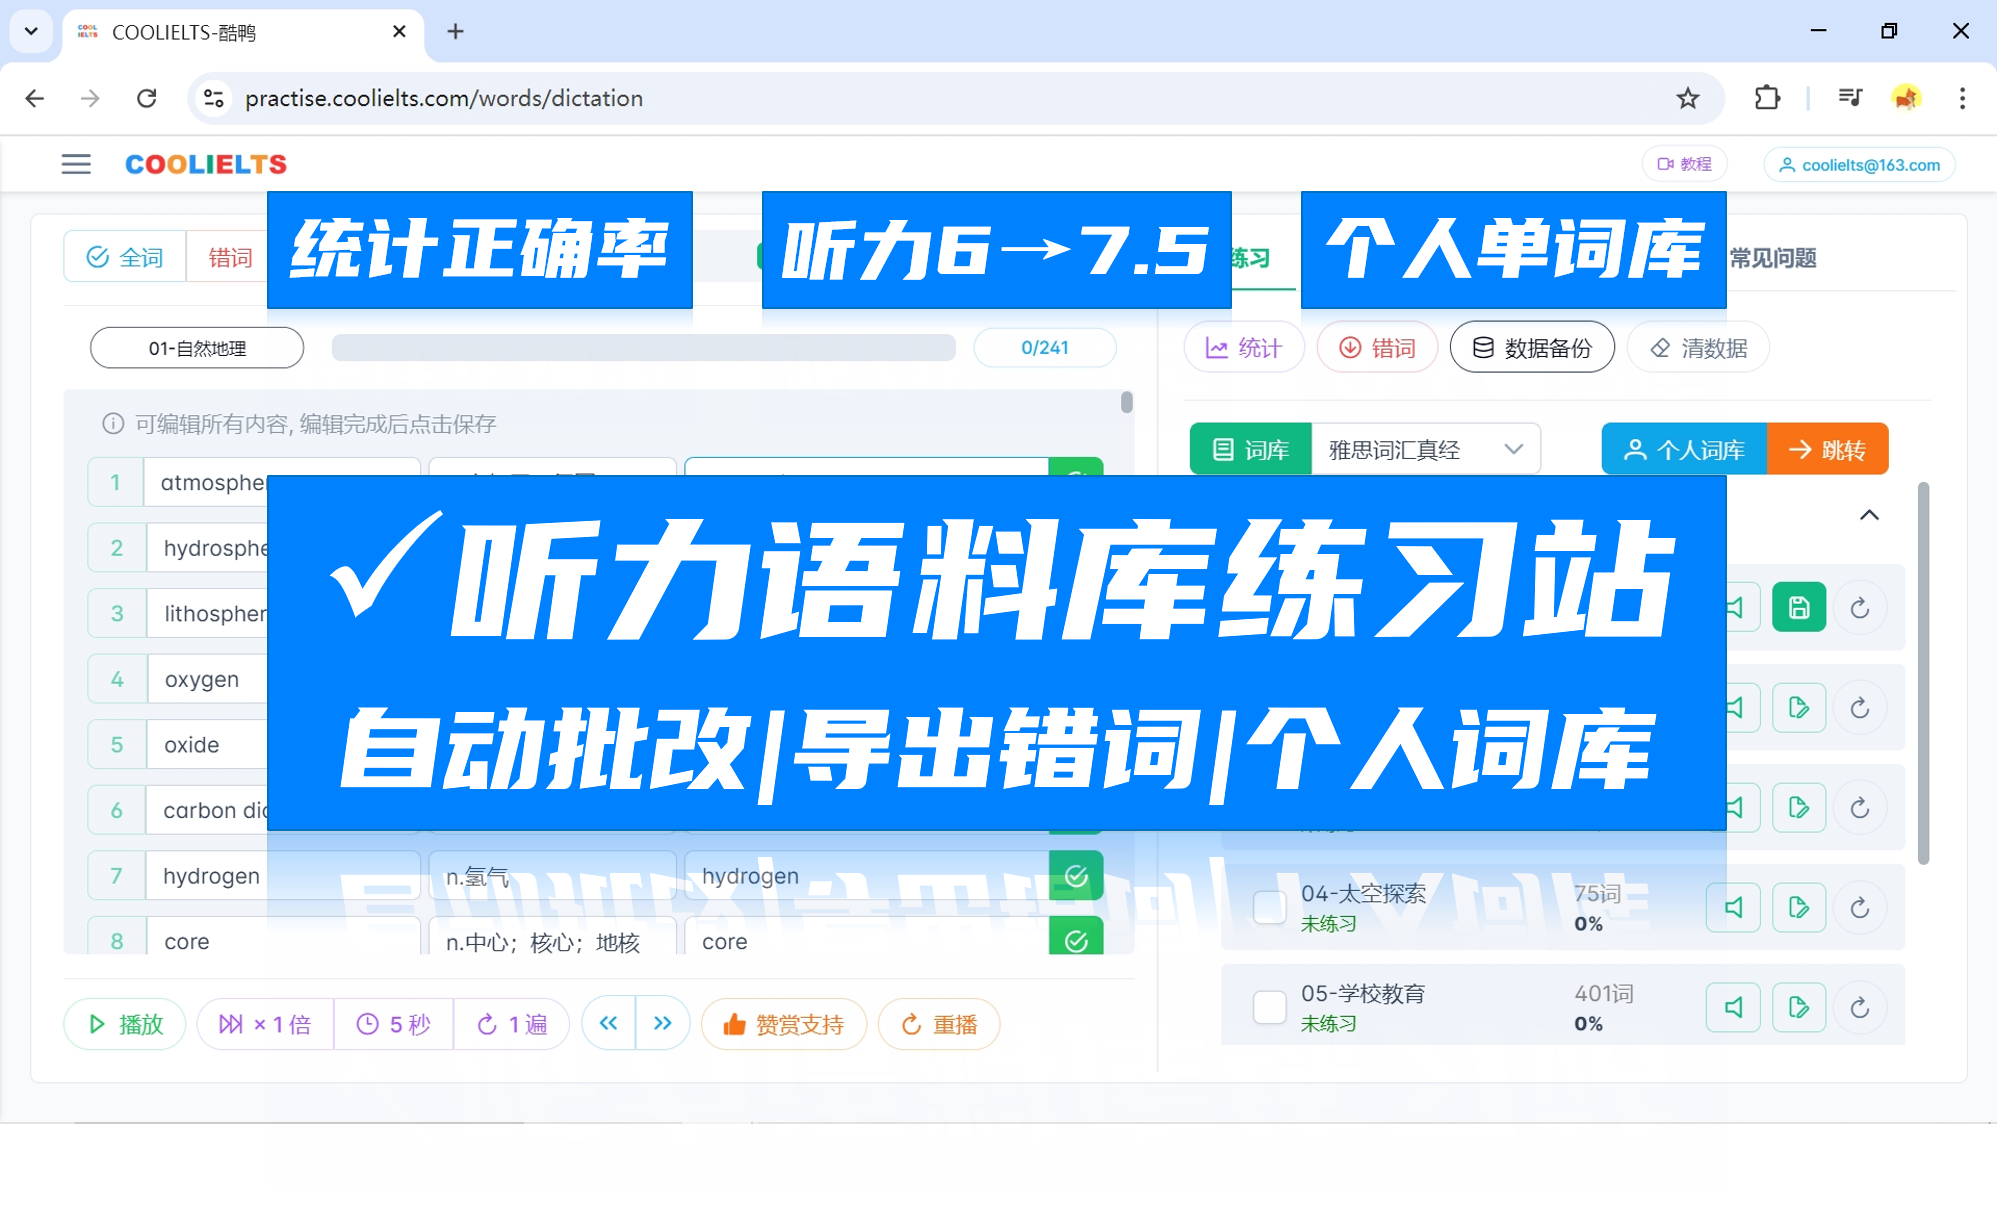
Task: Open the 错词 wrong-words button on the right panel
Action: coord(1378,347)
